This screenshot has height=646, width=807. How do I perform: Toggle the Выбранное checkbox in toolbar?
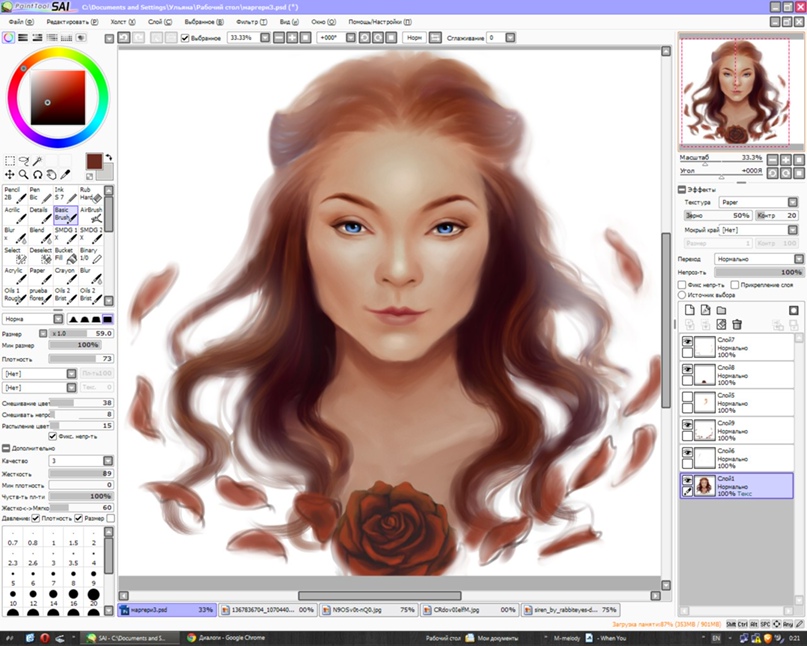[185, 37]
